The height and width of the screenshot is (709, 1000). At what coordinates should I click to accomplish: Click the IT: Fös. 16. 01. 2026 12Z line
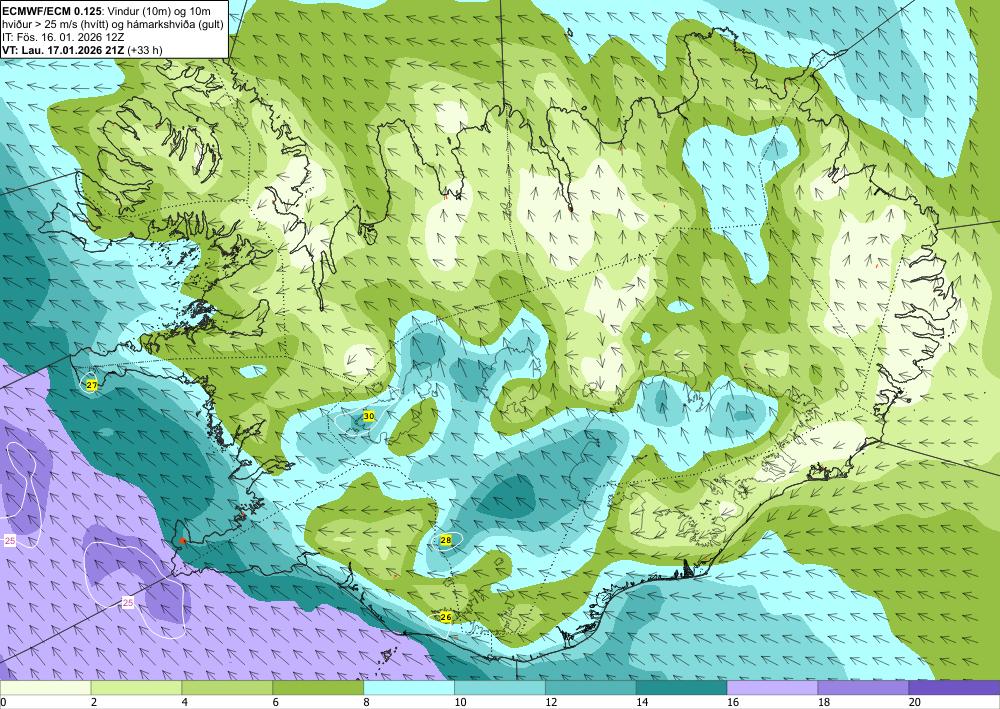tap(64, 37)
